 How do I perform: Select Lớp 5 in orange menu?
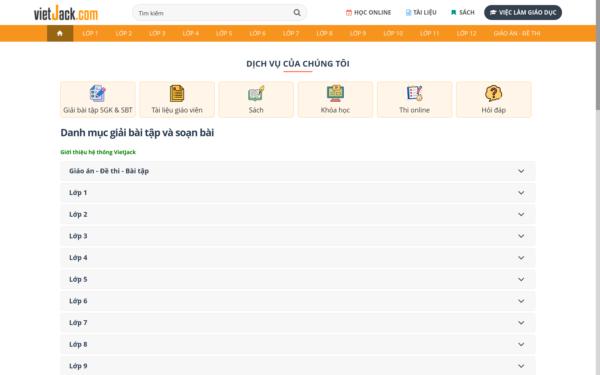[224, 33]
